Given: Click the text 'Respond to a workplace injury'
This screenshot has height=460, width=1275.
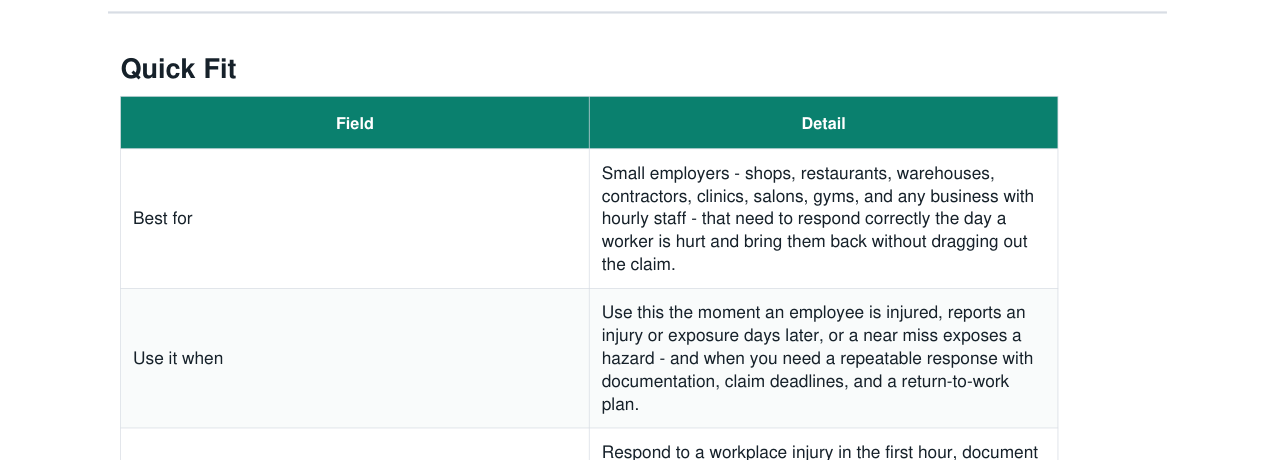Looking at the screenshot, I should [820, 451].
